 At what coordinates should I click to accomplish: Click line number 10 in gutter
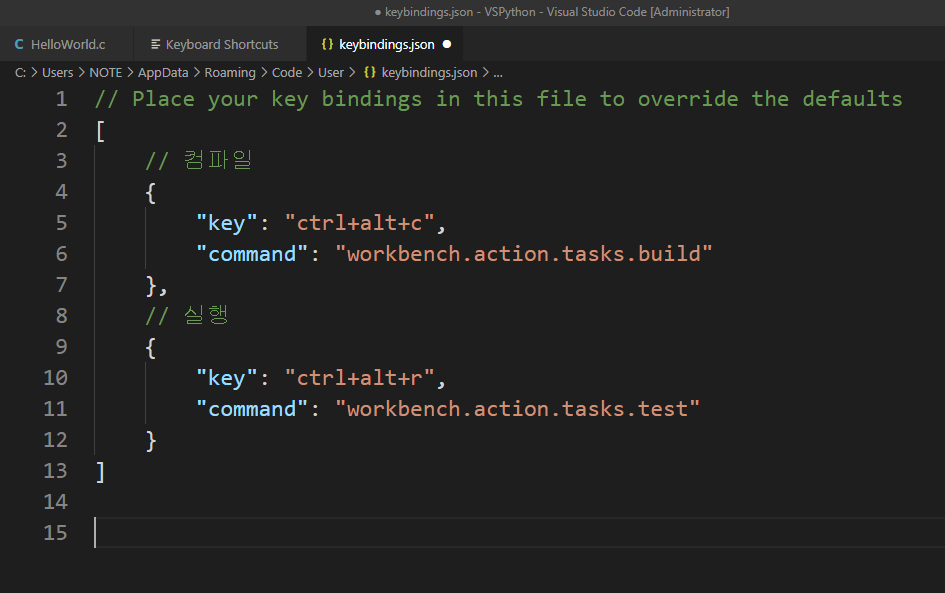click(x=55, y=378)
